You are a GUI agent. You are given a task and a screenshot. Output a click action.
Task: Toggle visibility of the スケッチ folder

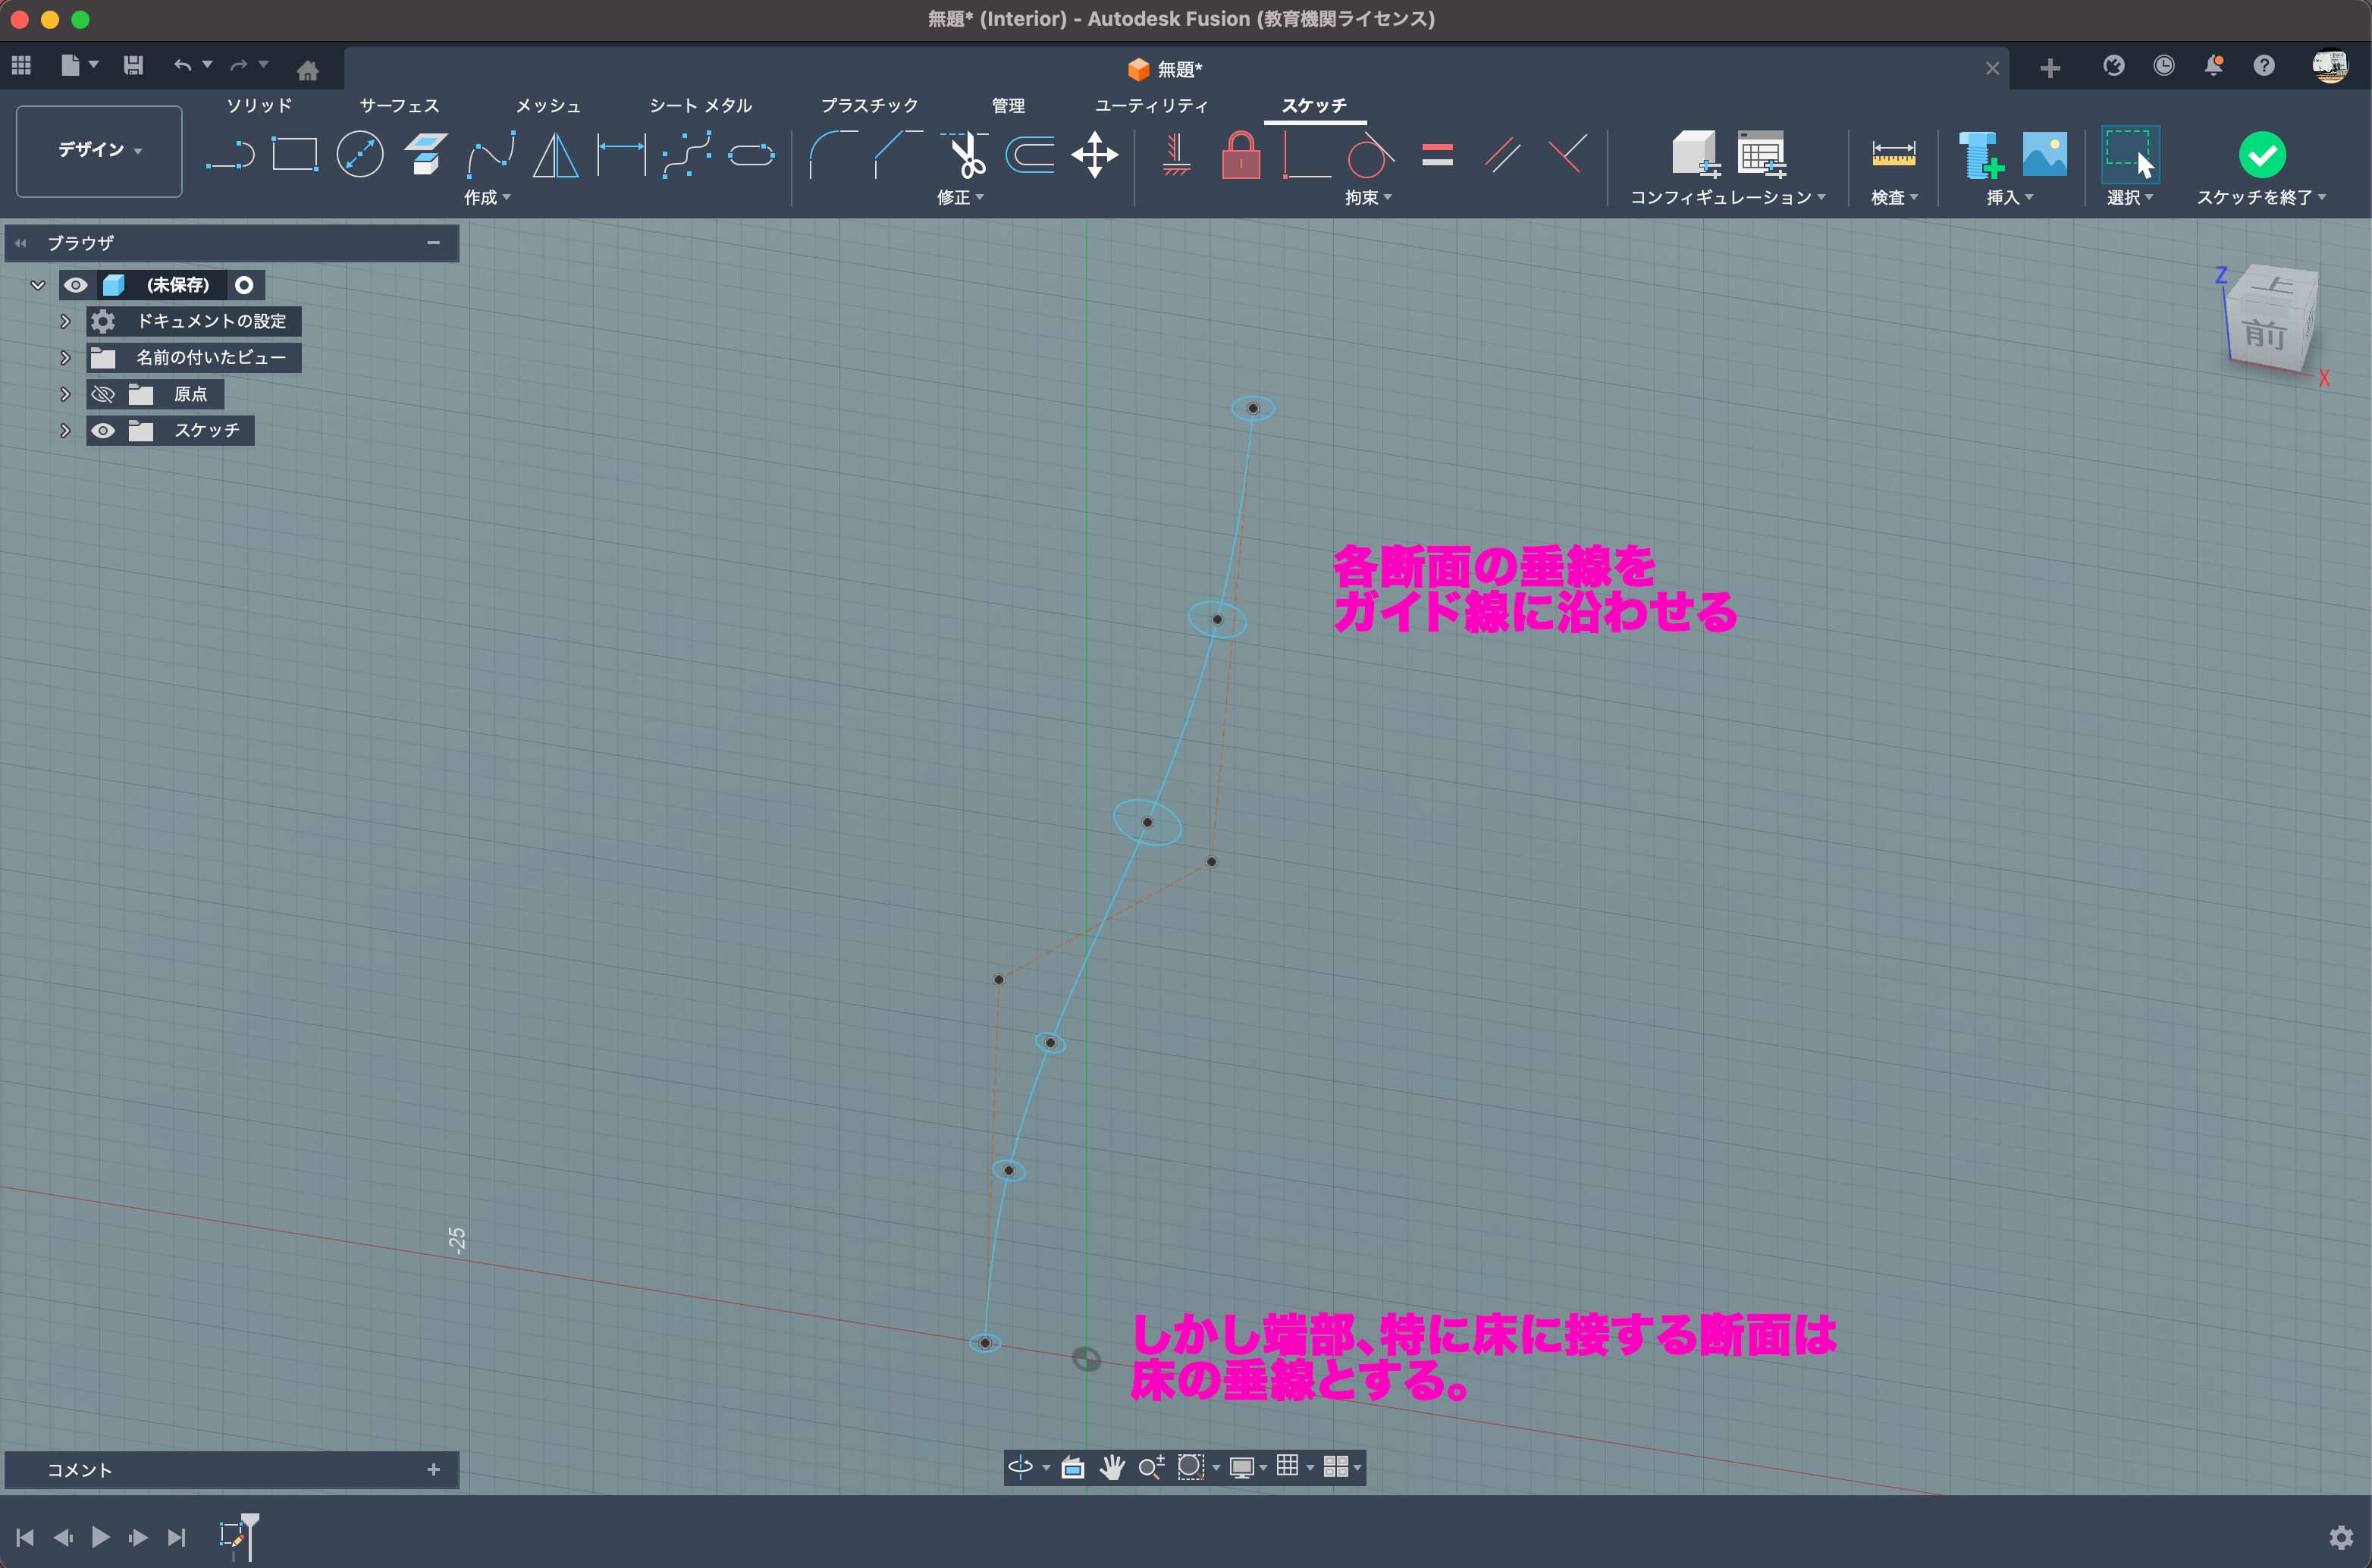pyautogui.click(x=103, y=431)
